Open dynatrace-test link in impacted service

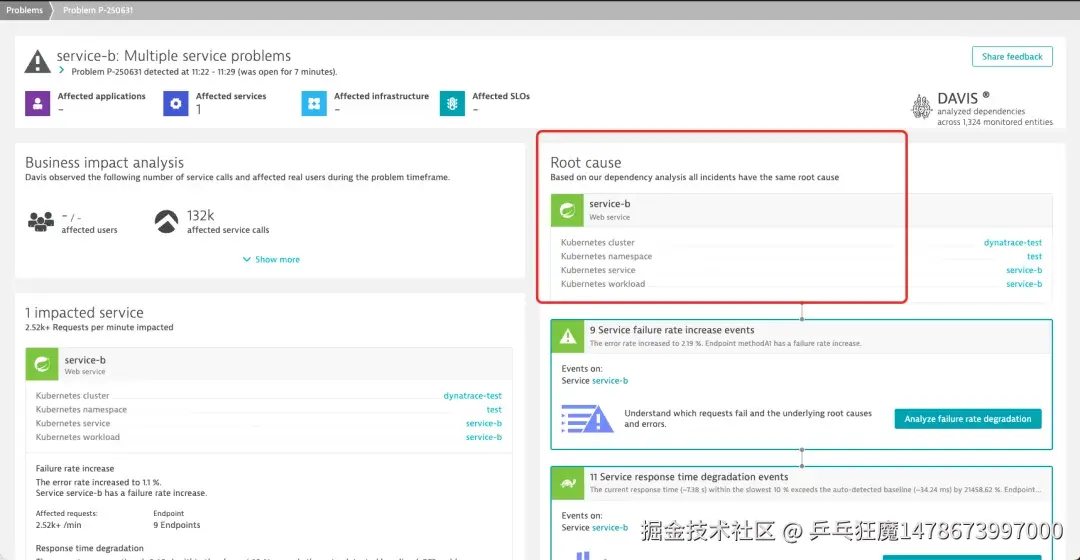click(x=472, y=395)
